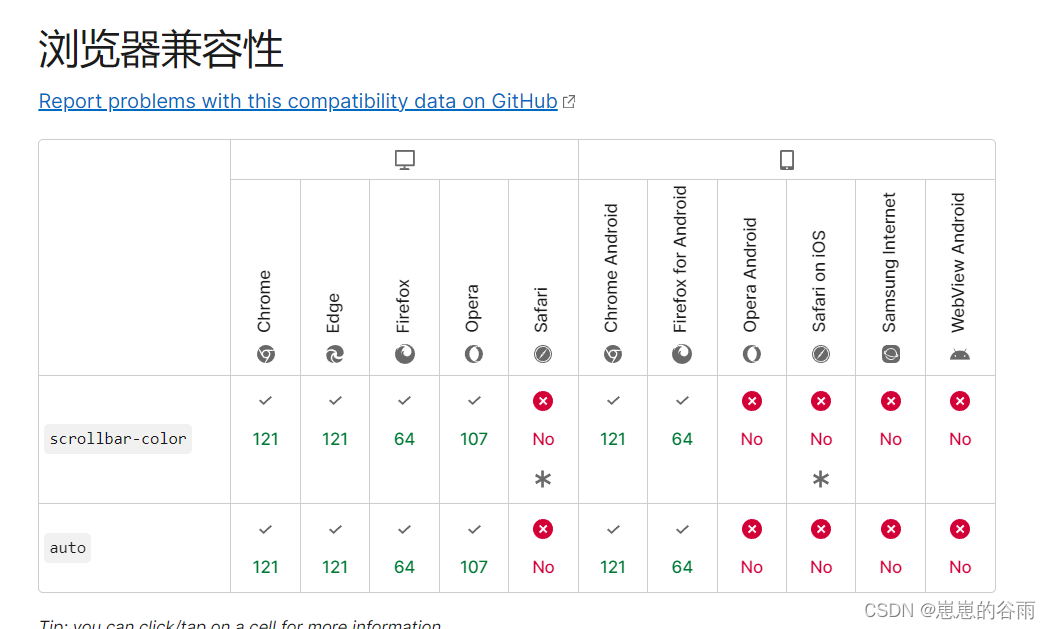Expand Safari on iOS scrollbar-color asterisk cell
Image resolution: width=1051 pixels, height=629 pixels.
[821, 440]
